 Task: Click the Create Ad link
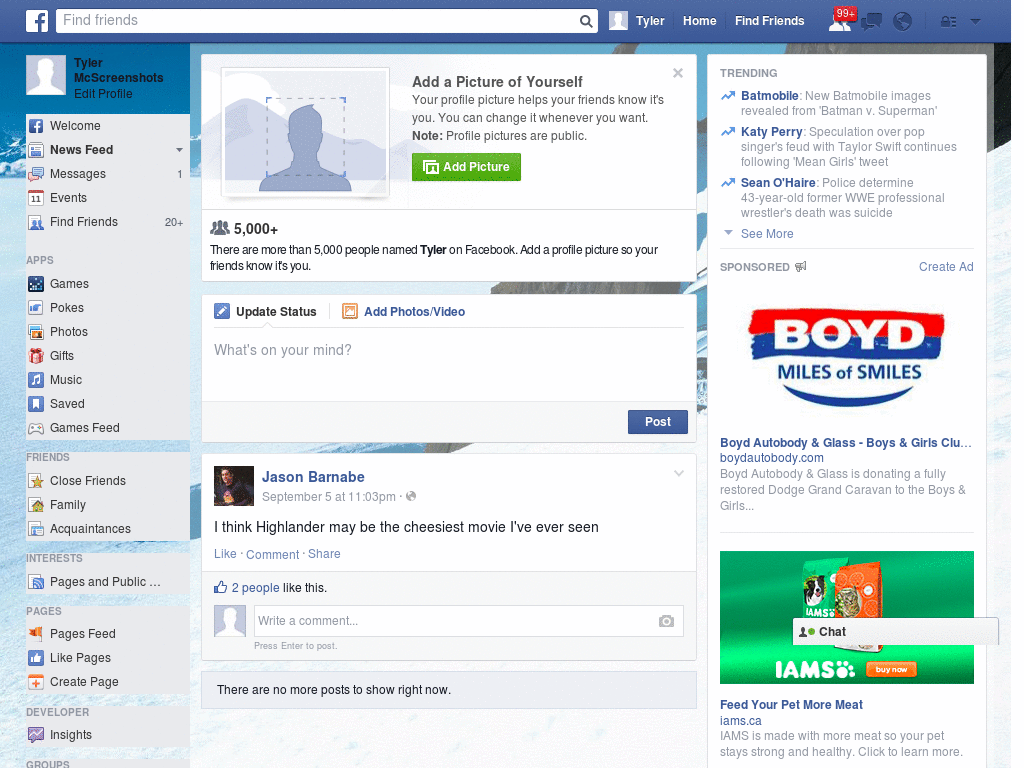click(946, 267)
